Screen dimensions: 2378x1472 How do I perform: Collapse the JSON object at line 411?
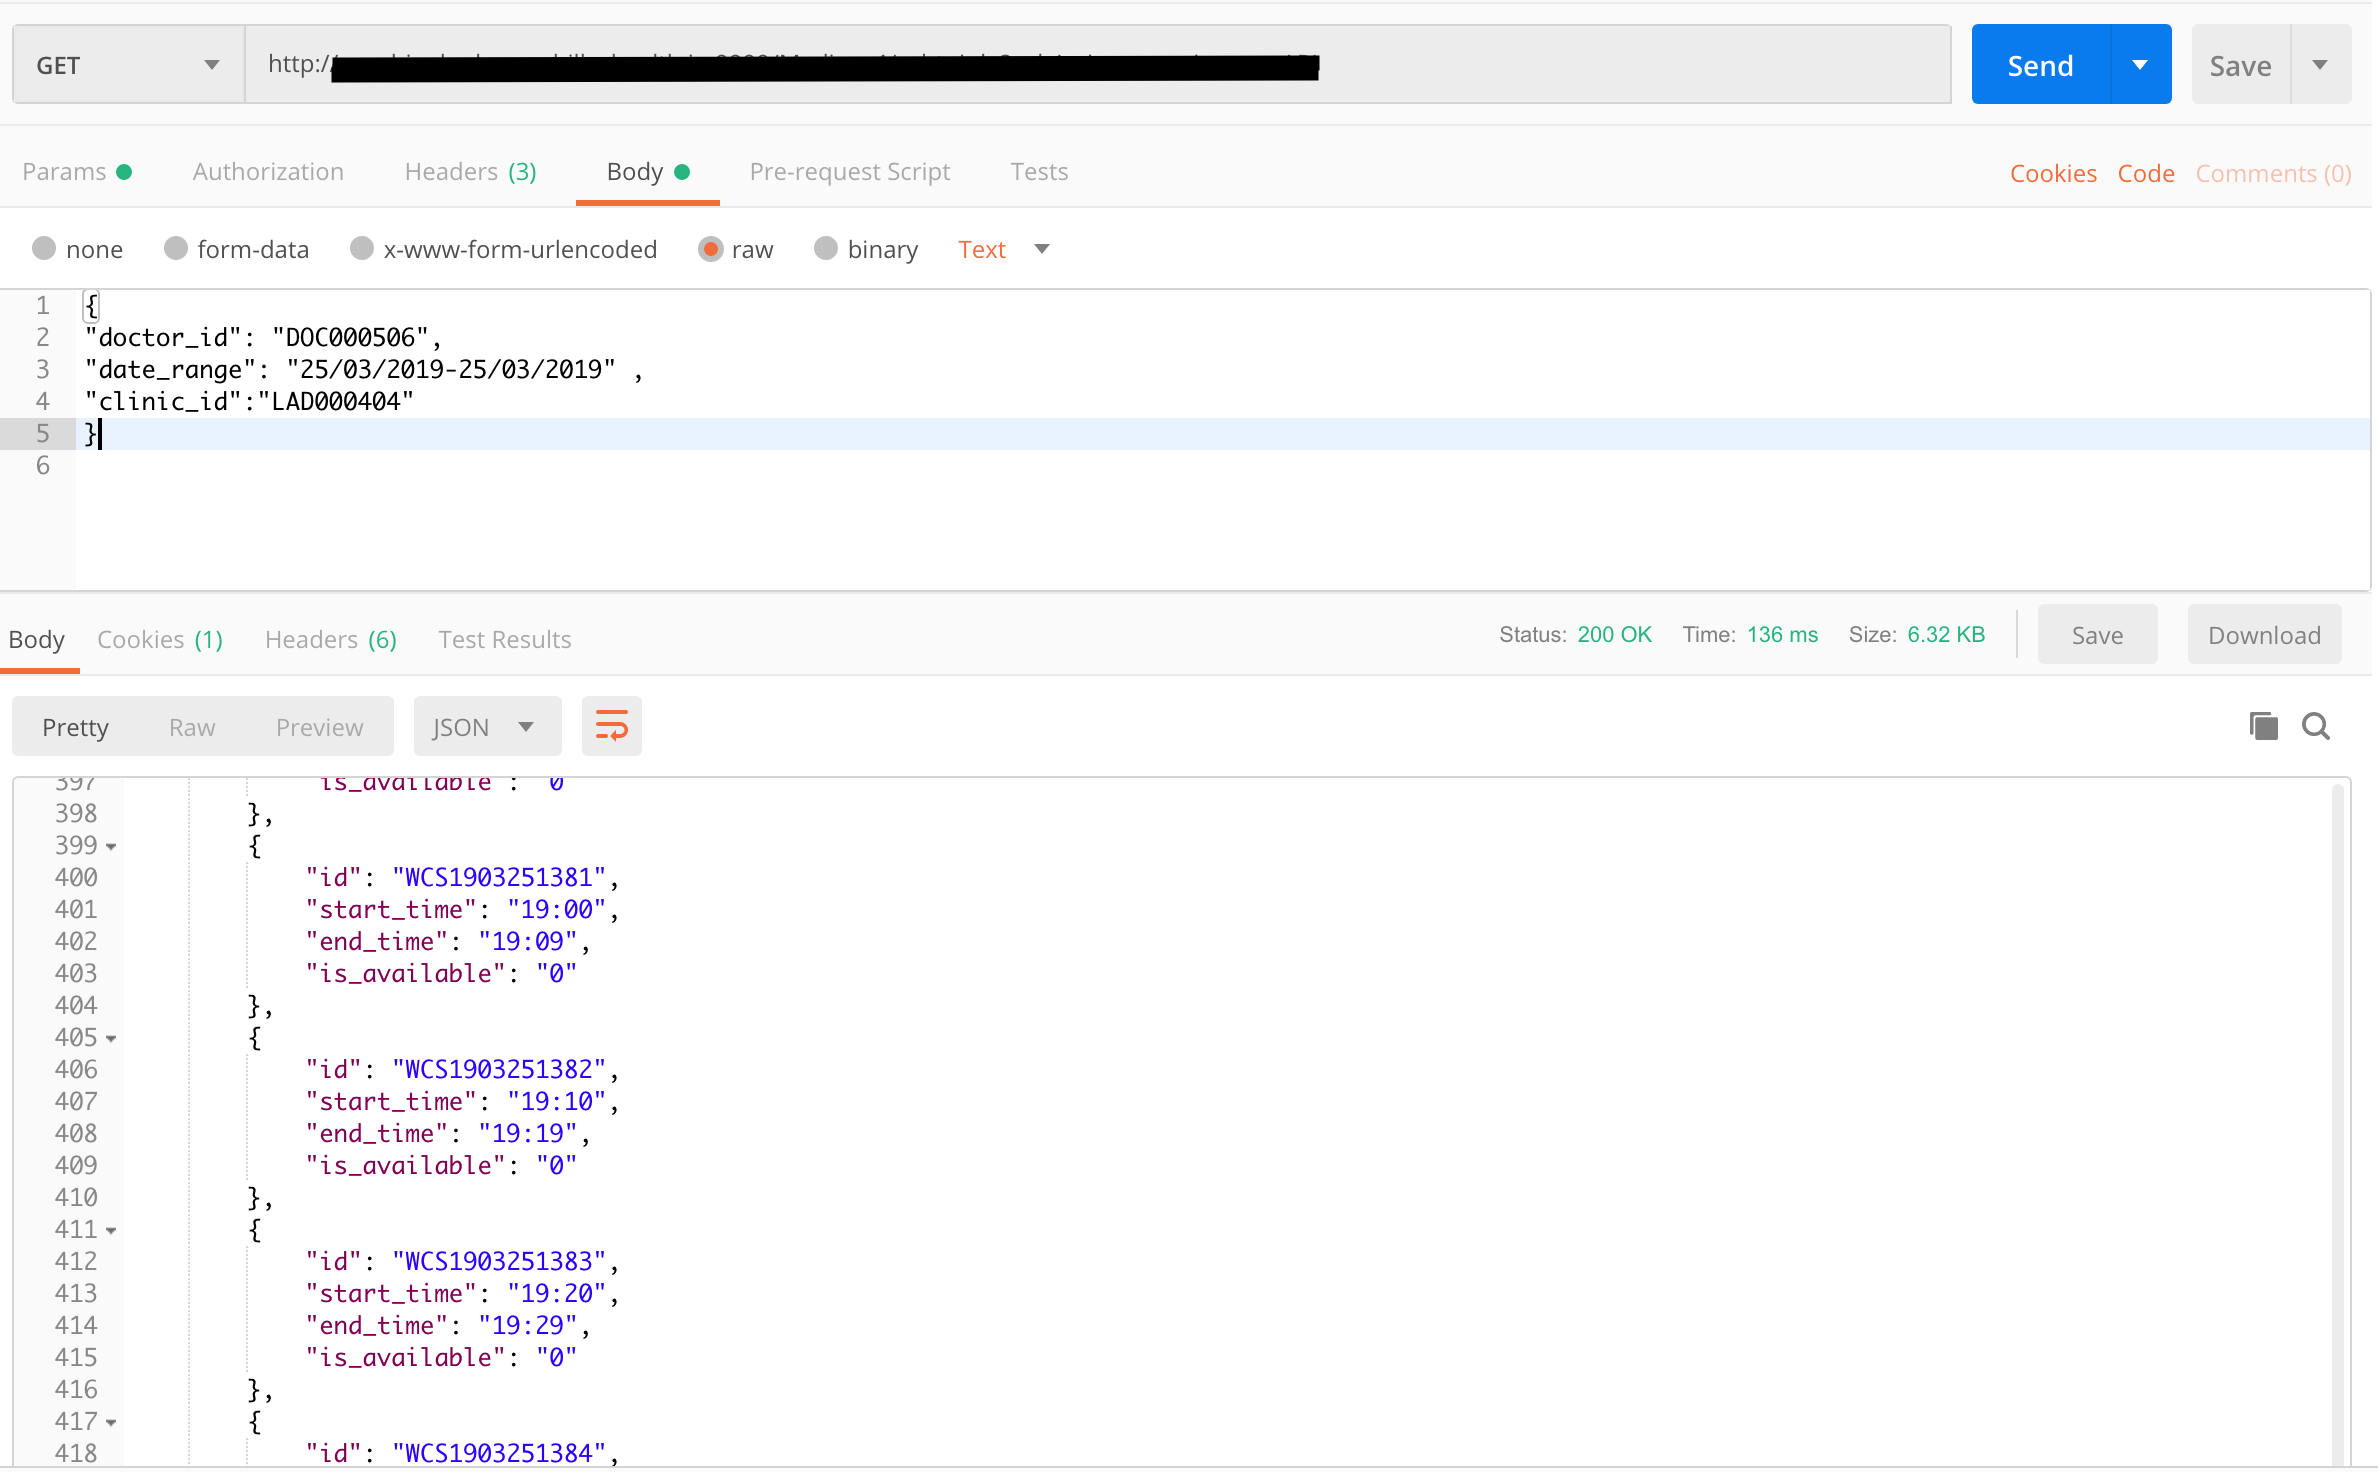tap(111, 1230)
